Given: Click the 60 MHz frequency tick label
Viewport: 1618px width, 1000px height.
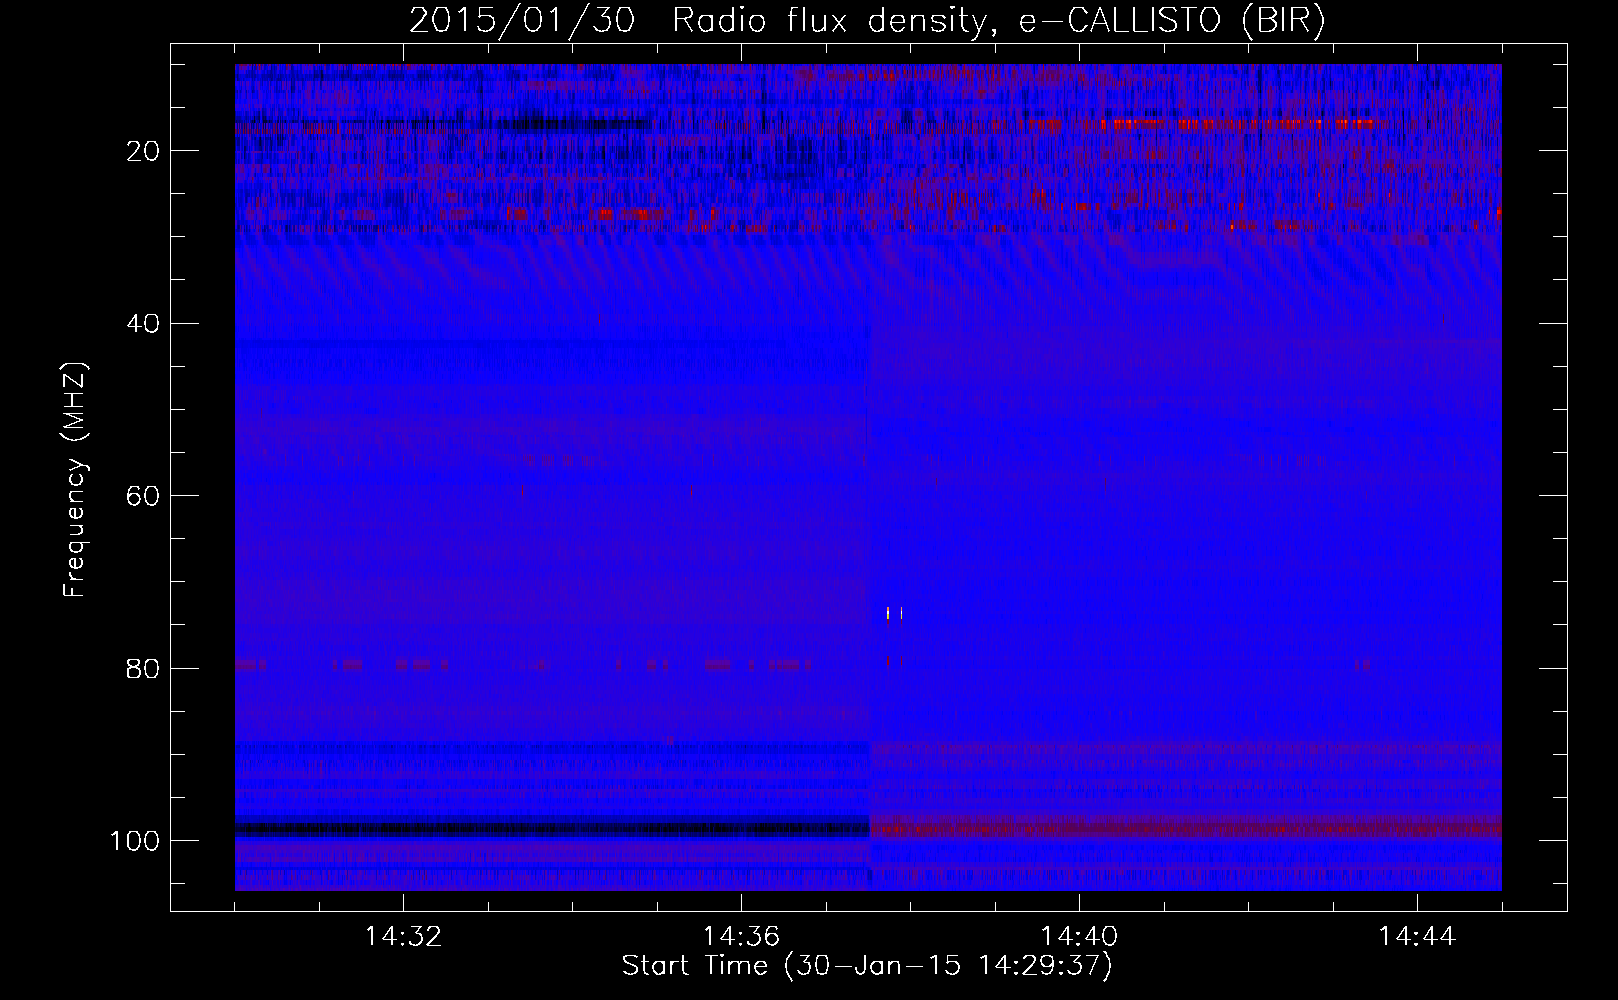Looking at the screenshot, I should pos(143,496).
